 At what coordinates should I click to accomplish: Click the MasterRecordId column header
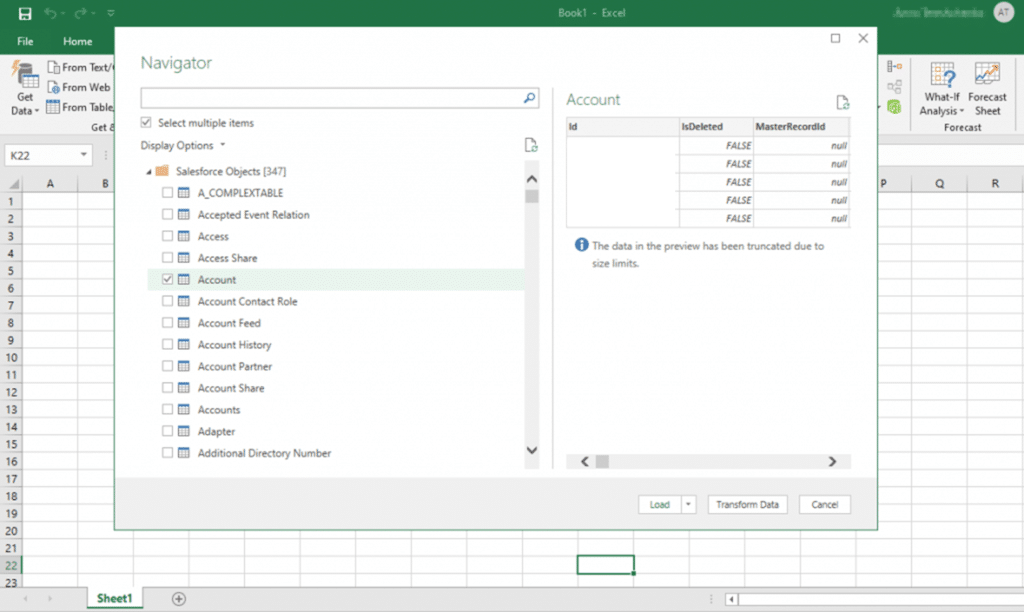coord(801,127)
